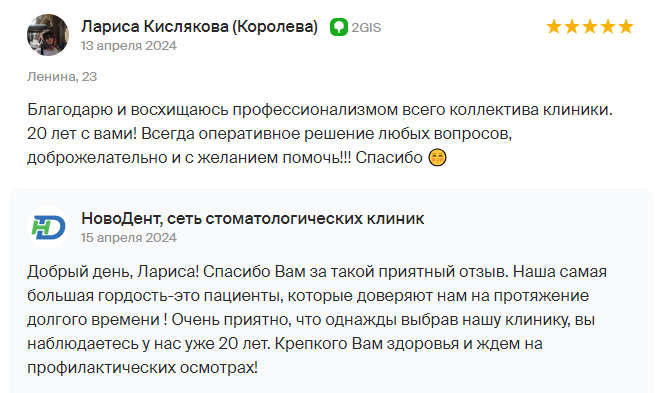This screenshot has height=393, width=659.
Task: Click the greeting Добрый день, Лариса! in reply
Action: pos(113,272)
